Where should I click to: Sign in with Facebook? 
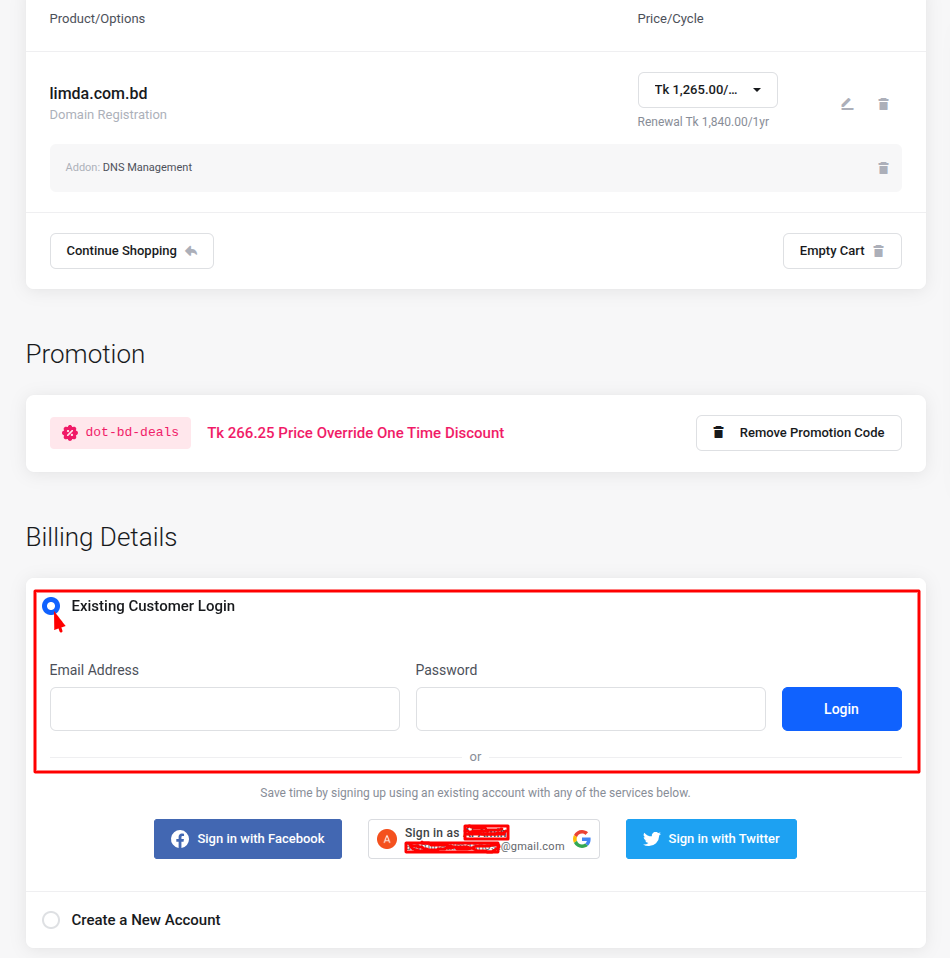pyautogui.click(x=248, y=839)
